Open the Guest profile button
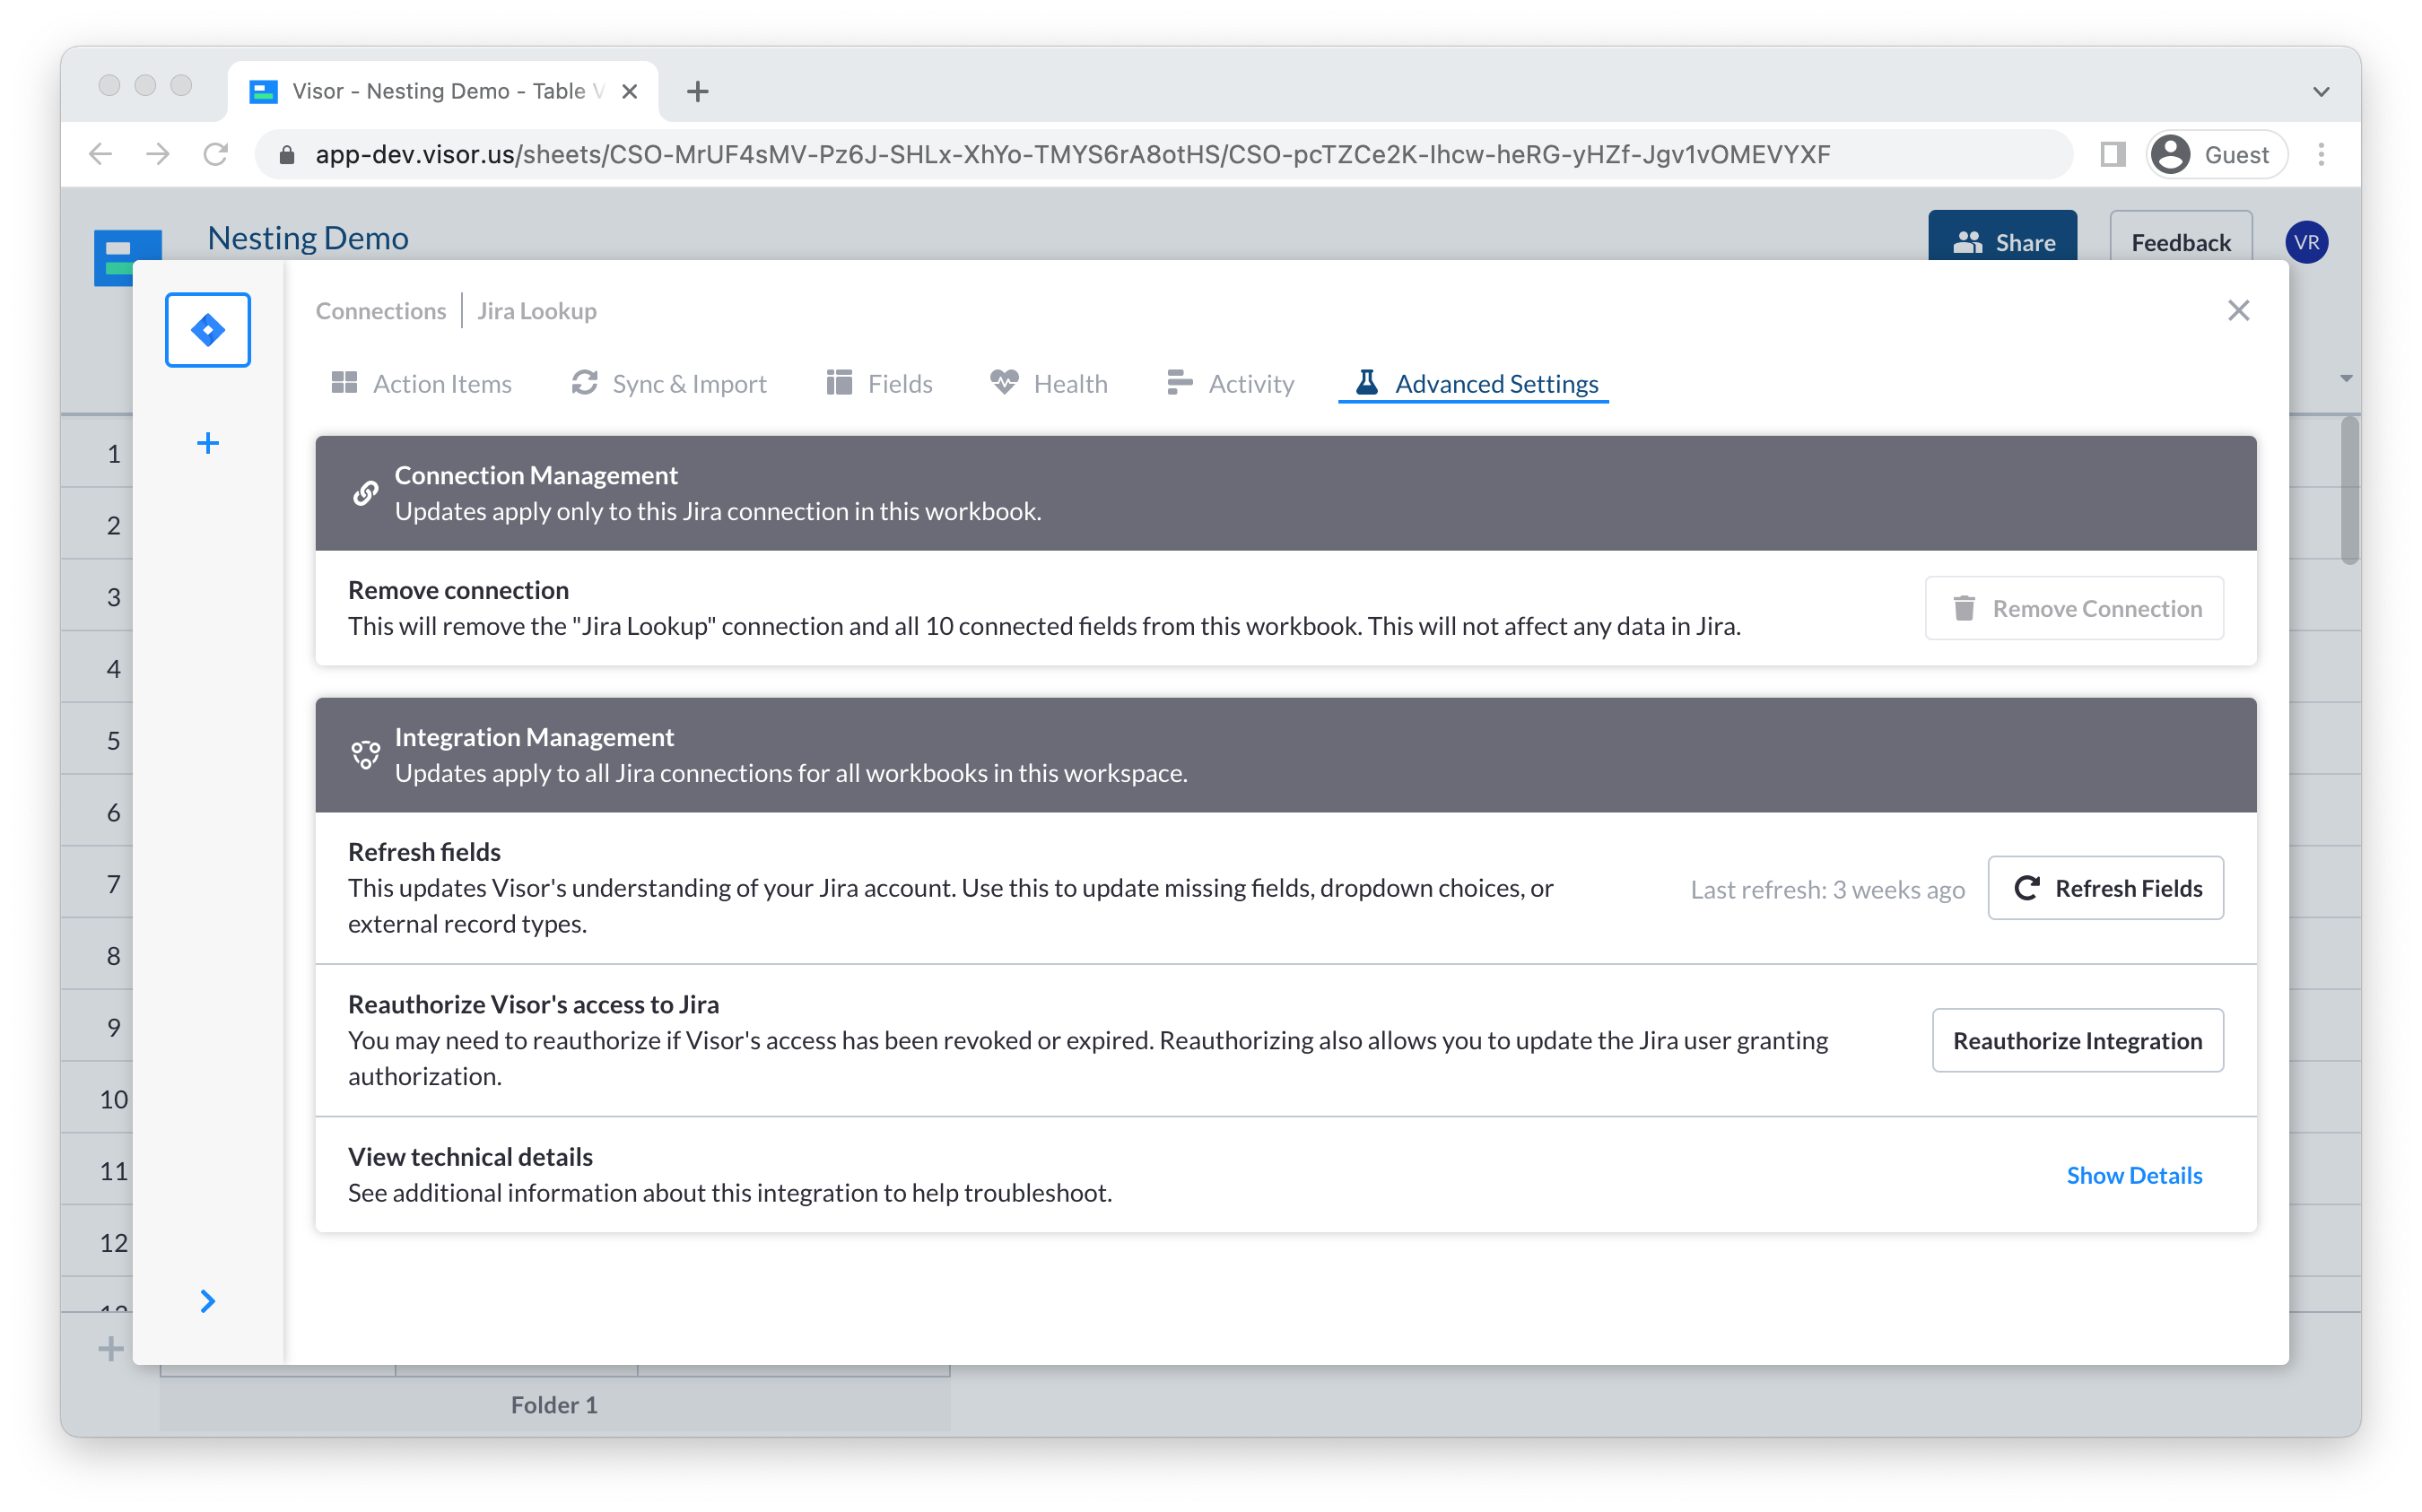2422x1512 pixels. 2216,154
